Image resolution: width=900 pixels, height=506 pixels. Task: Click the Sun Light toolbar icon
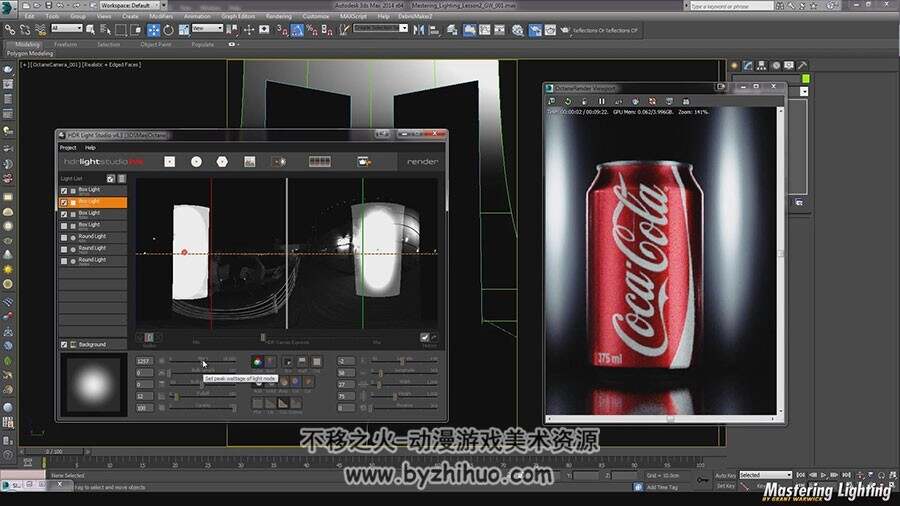280,162
